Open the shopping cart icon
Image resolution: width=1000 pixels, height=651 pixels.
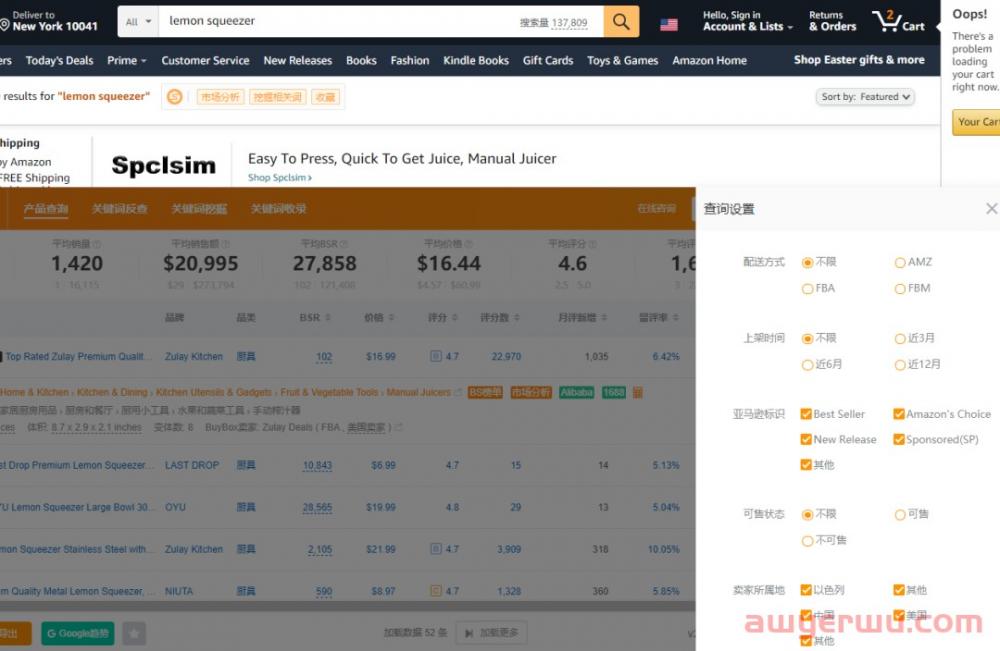tap(886, 20)
